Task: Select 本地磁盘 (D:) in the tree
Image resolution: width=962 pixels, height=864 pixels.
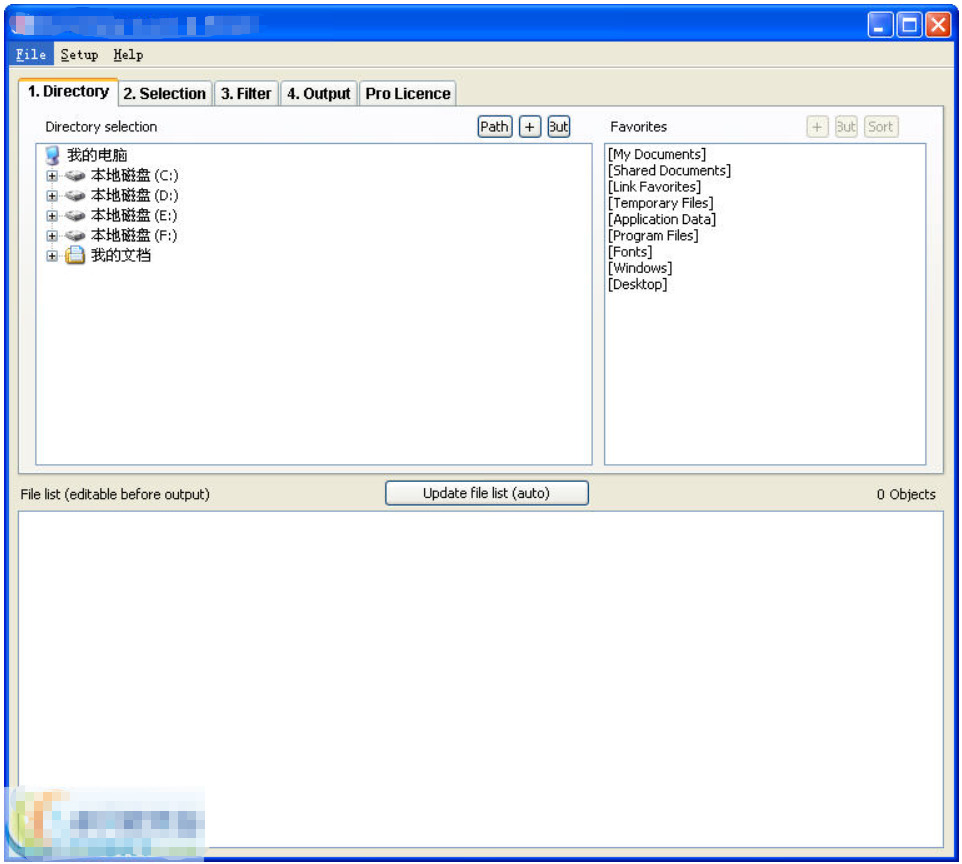Action: pyautogui.click(x=134, y=196)
